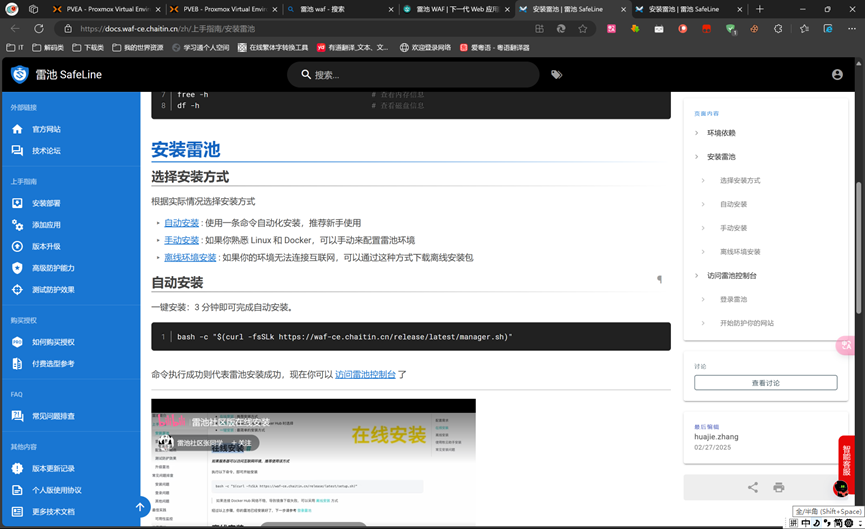
Task: Switch to the PVEB Proxmox browser tab
Action: point(223,9)
